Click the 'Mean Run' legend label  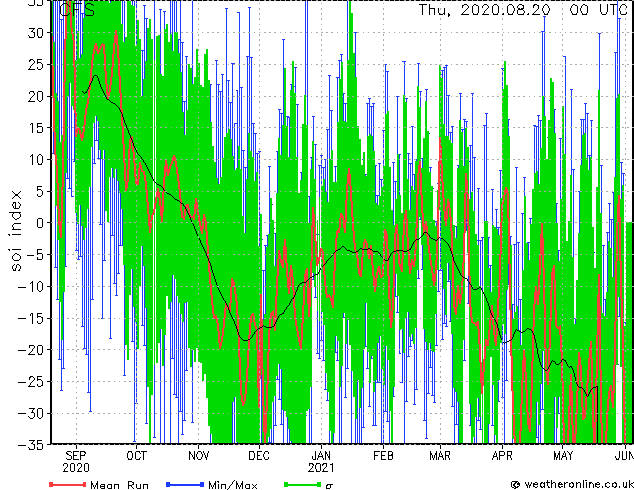point(119,485)
